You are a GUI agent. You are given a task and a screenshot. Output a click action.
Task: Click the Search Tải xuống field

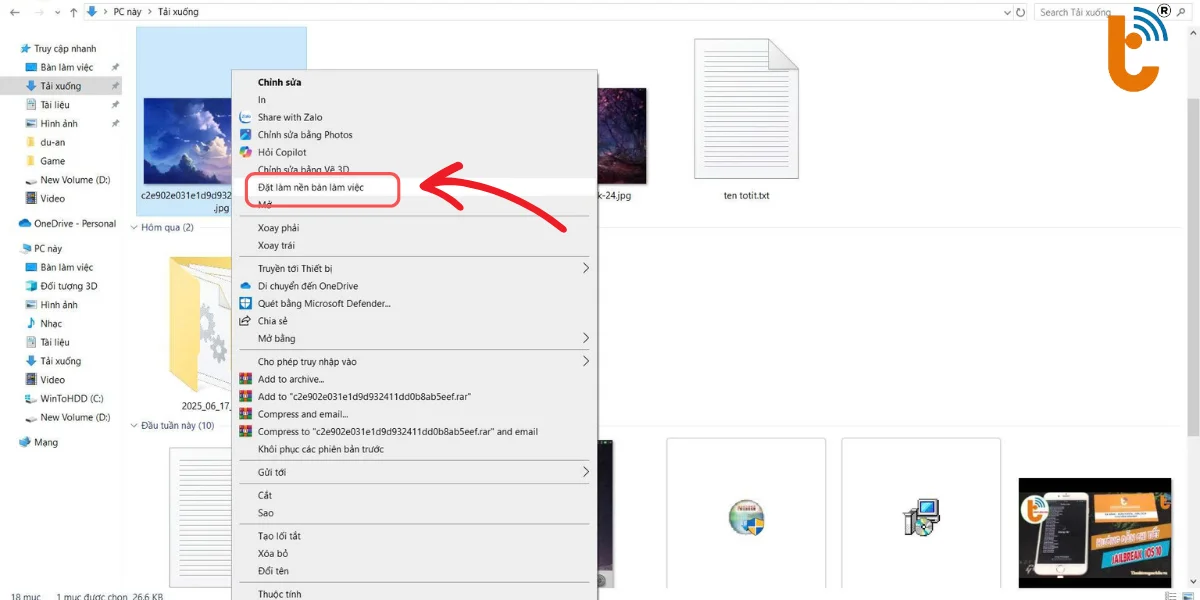tap(1080, 12)
